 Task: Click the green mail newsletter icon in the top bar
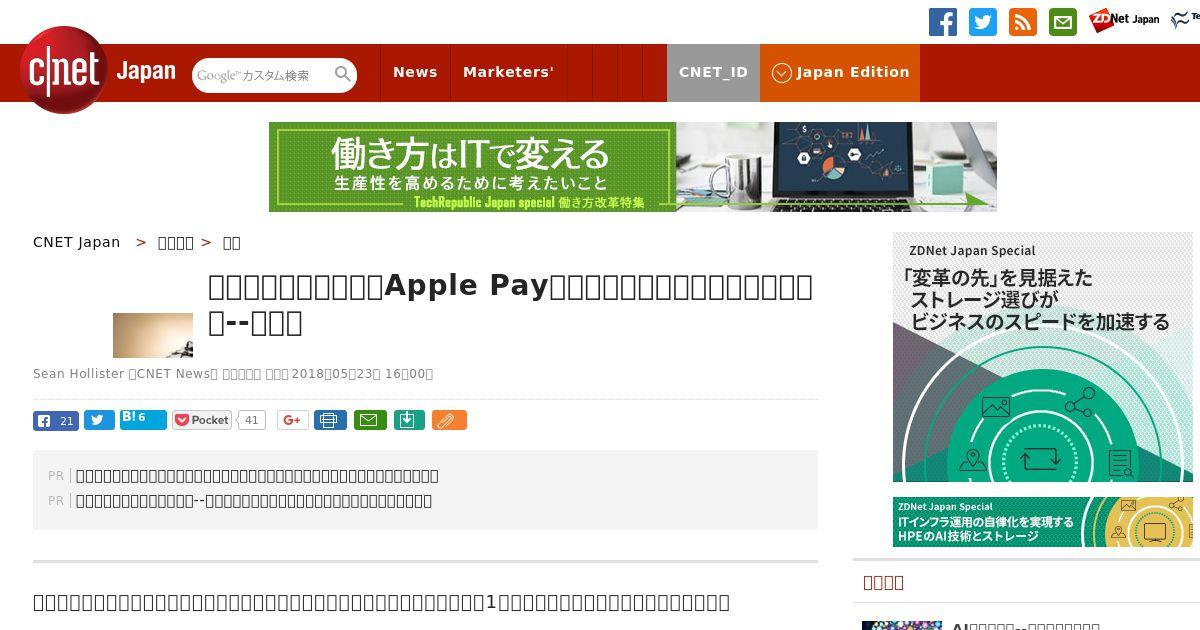[1063, 22]
